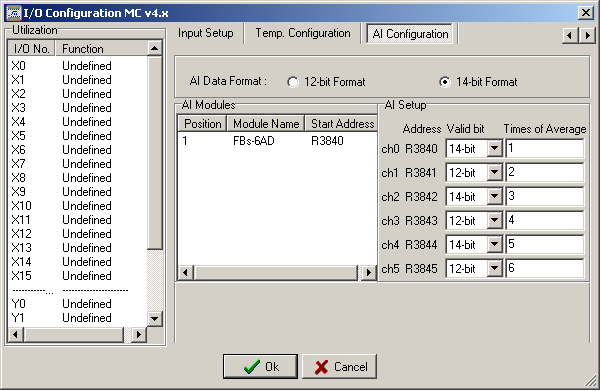This screenshot has height=391, width=601.
Task: Select the X8 row in Utilization list
Action: 77,178
